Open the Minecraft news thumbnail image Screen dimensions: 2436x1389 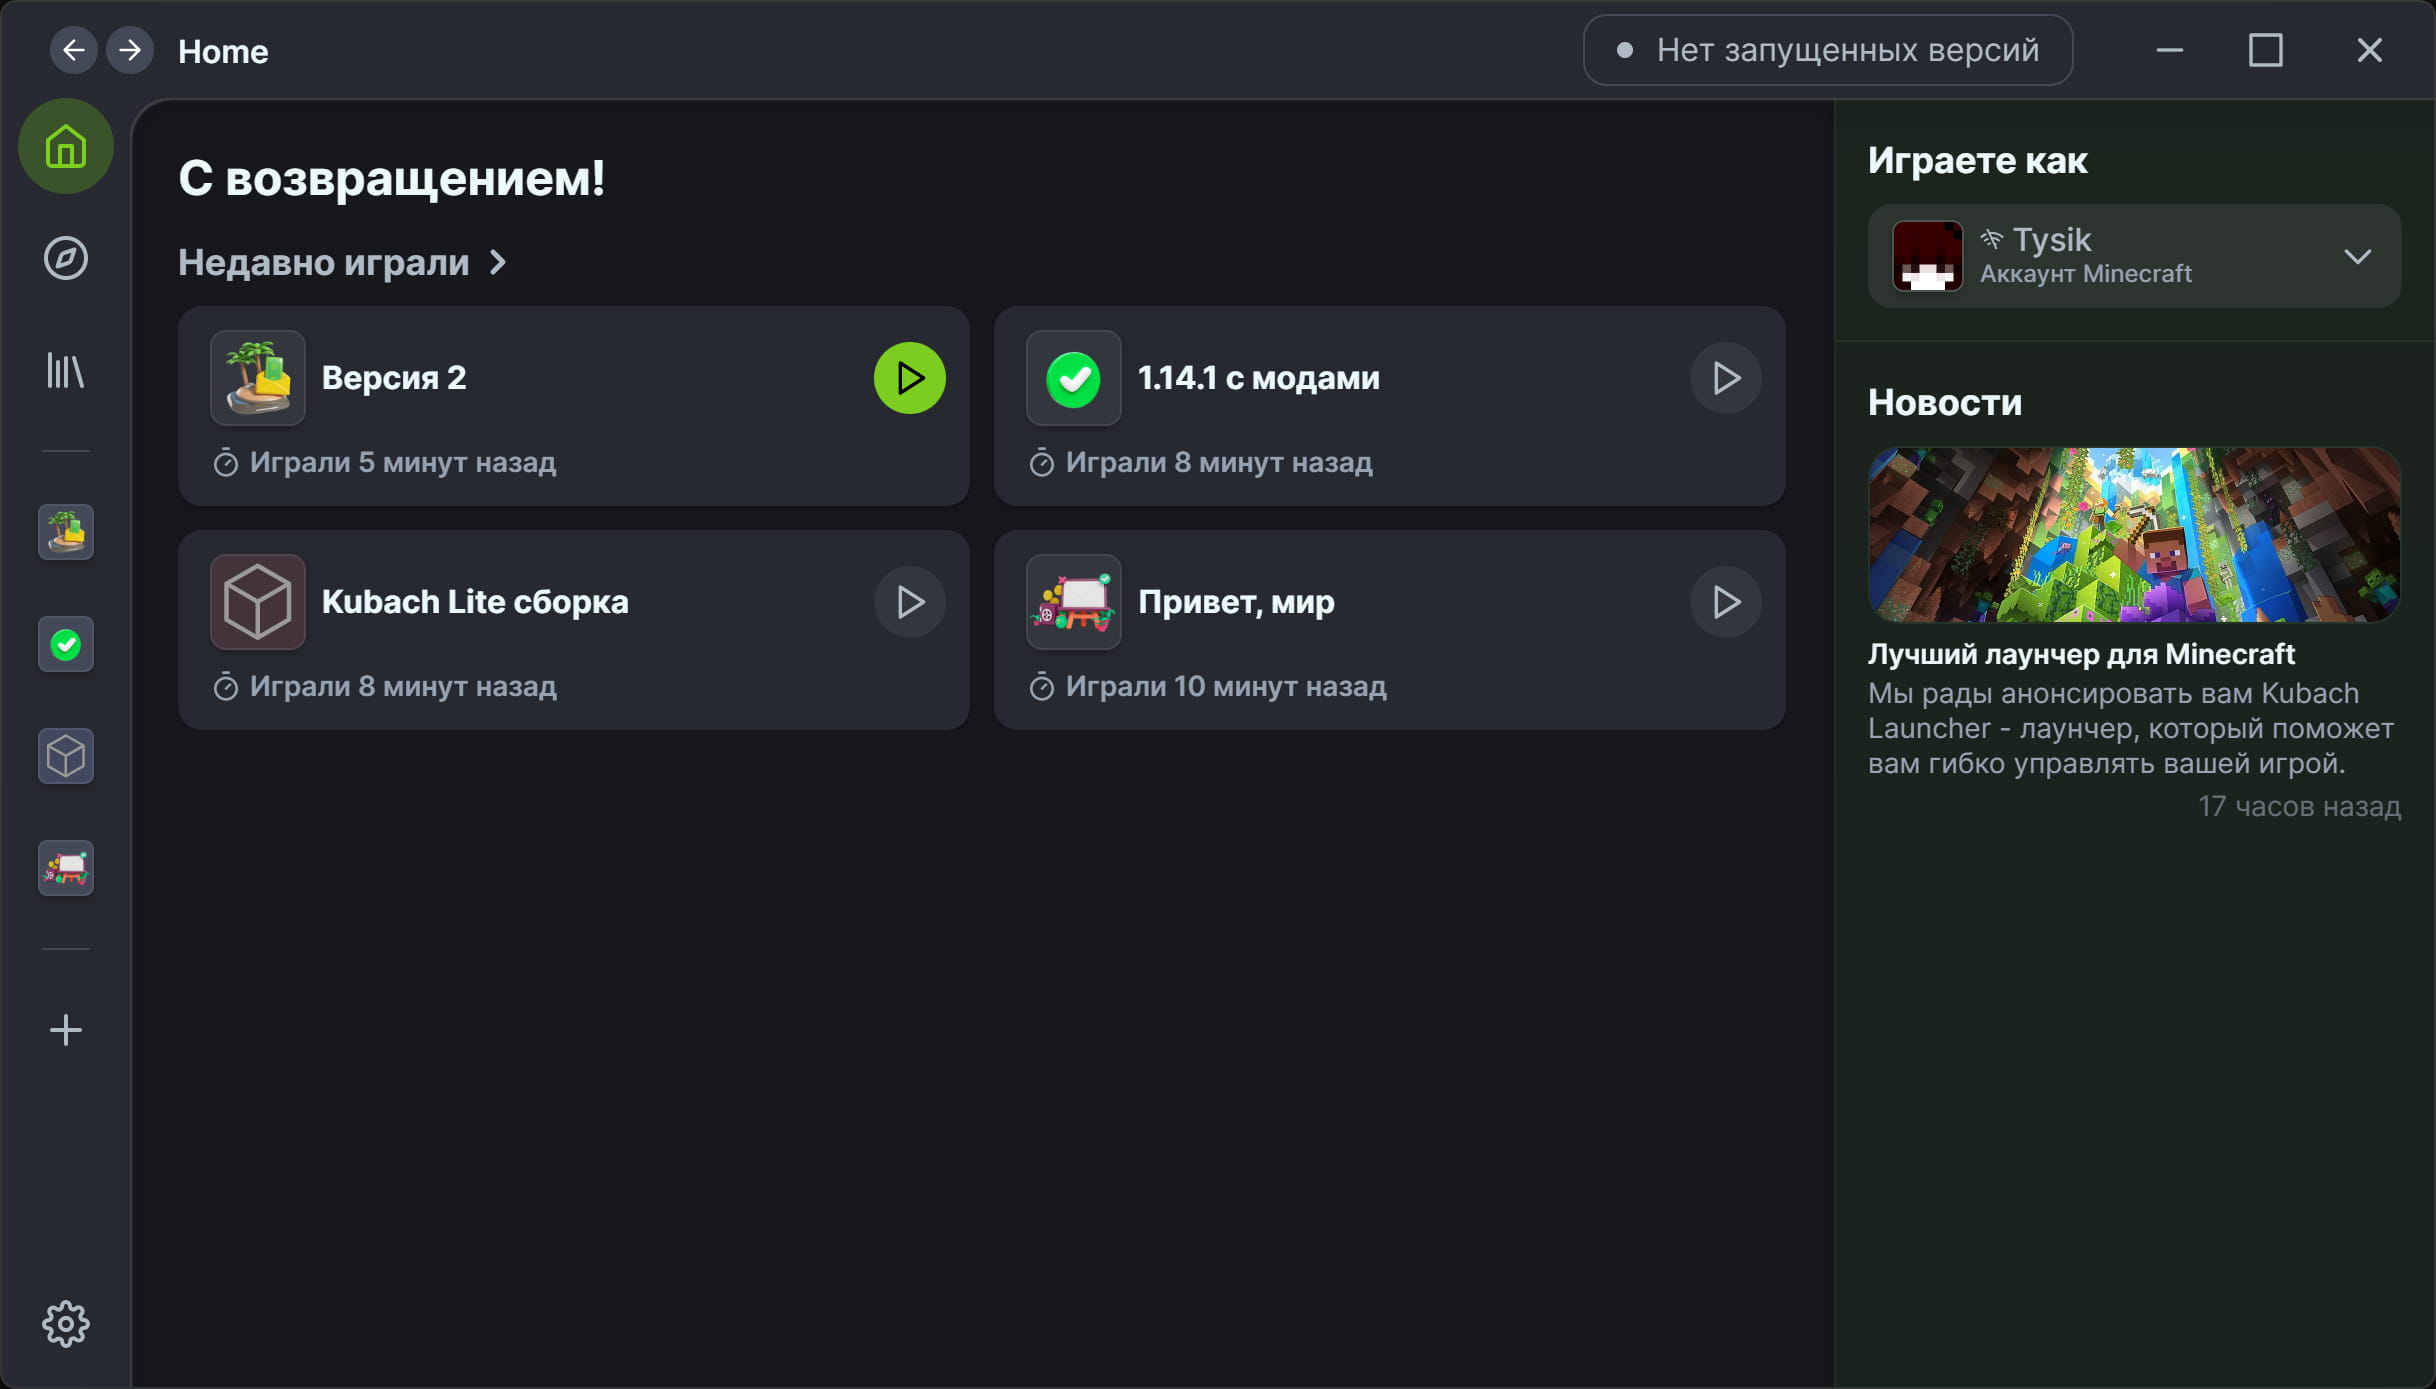pyautogui.click(x=2133, y=535)
